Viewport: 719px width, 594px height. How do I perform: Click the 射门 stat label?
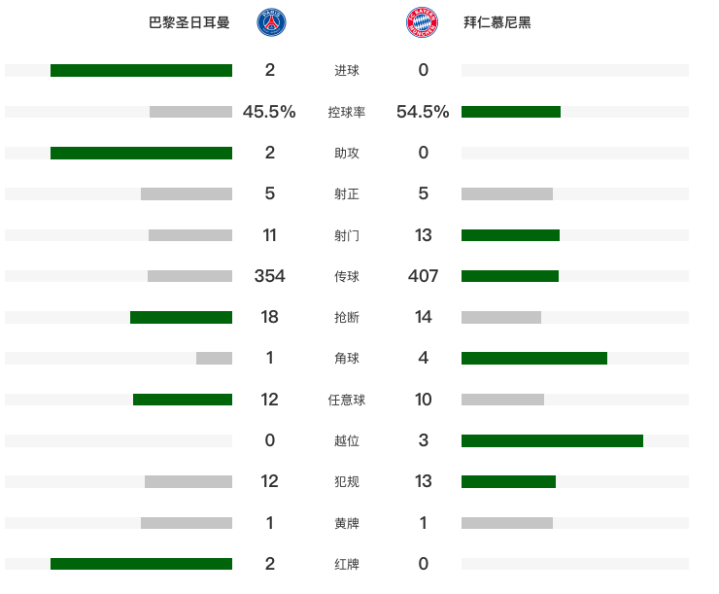click(347, 235)
